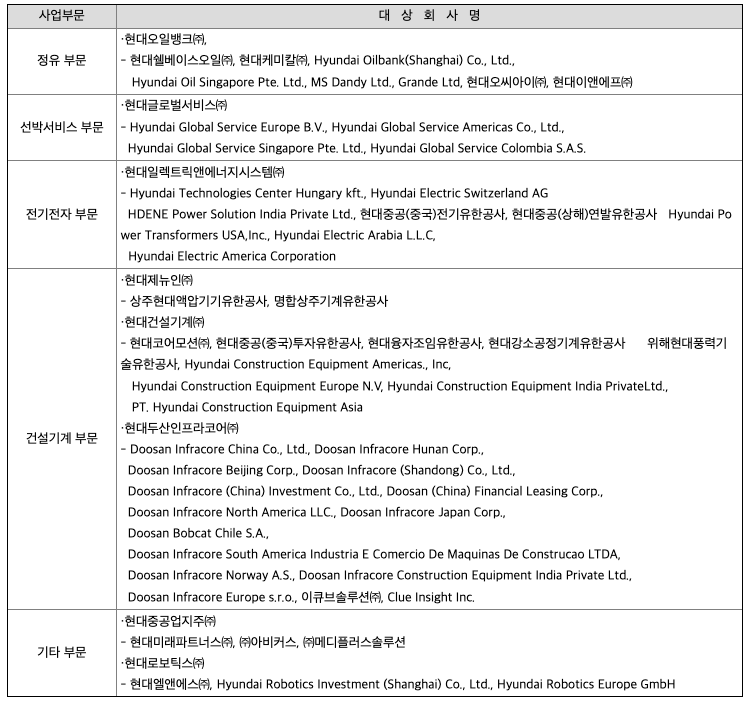Click the 현대강소공정기계유한공사 text
Screen dimensions: 754x701
tap(557, 343)
